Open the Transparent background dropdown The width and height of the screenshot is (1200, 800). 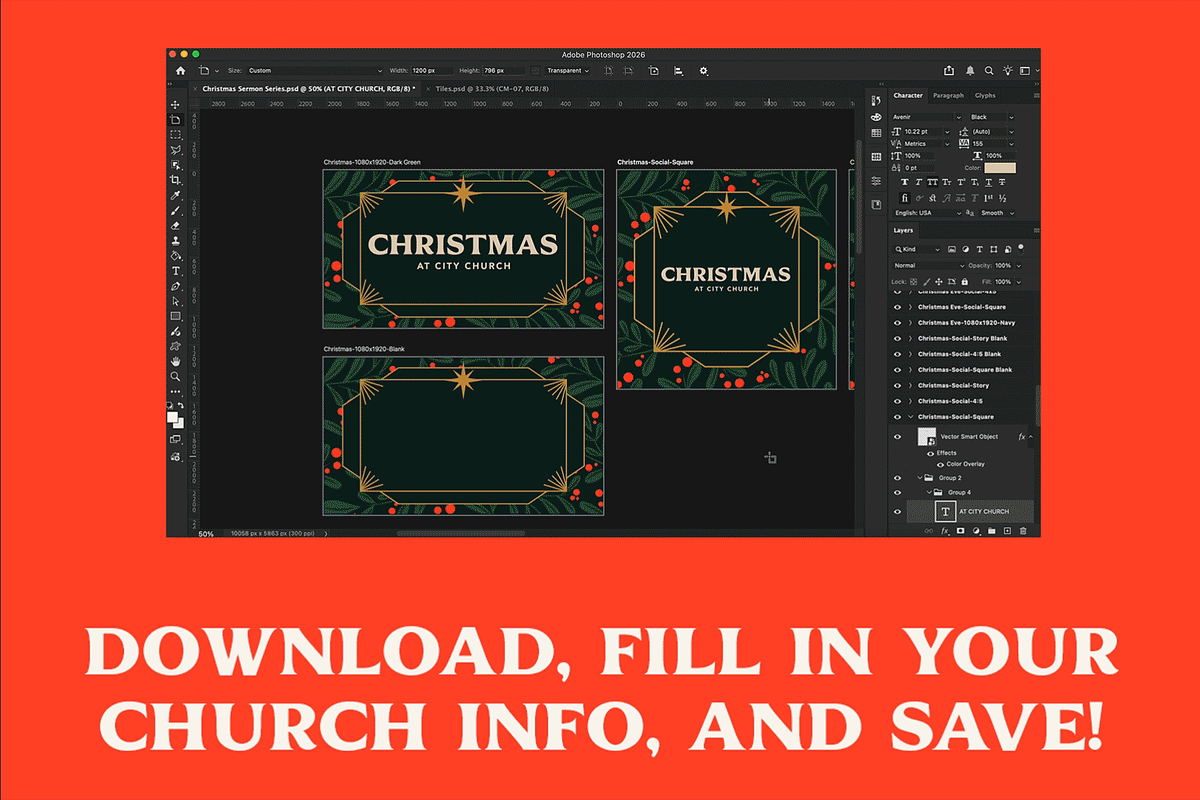coord(570,71)
